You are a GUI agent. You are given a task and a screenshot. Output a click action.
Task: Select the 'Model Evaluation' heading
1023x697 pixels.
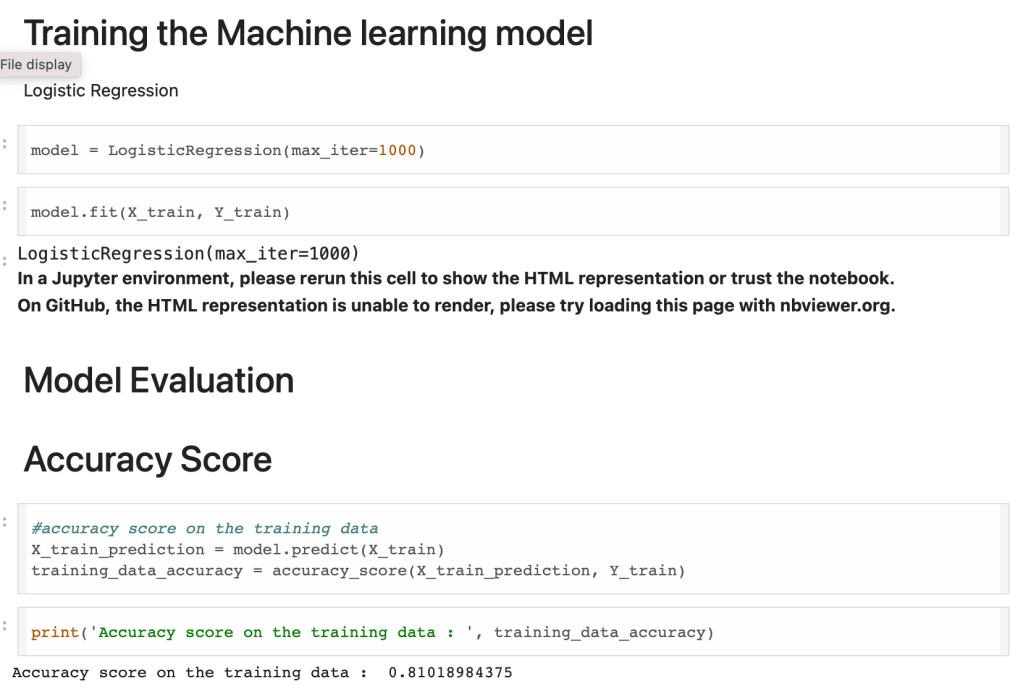158,381
